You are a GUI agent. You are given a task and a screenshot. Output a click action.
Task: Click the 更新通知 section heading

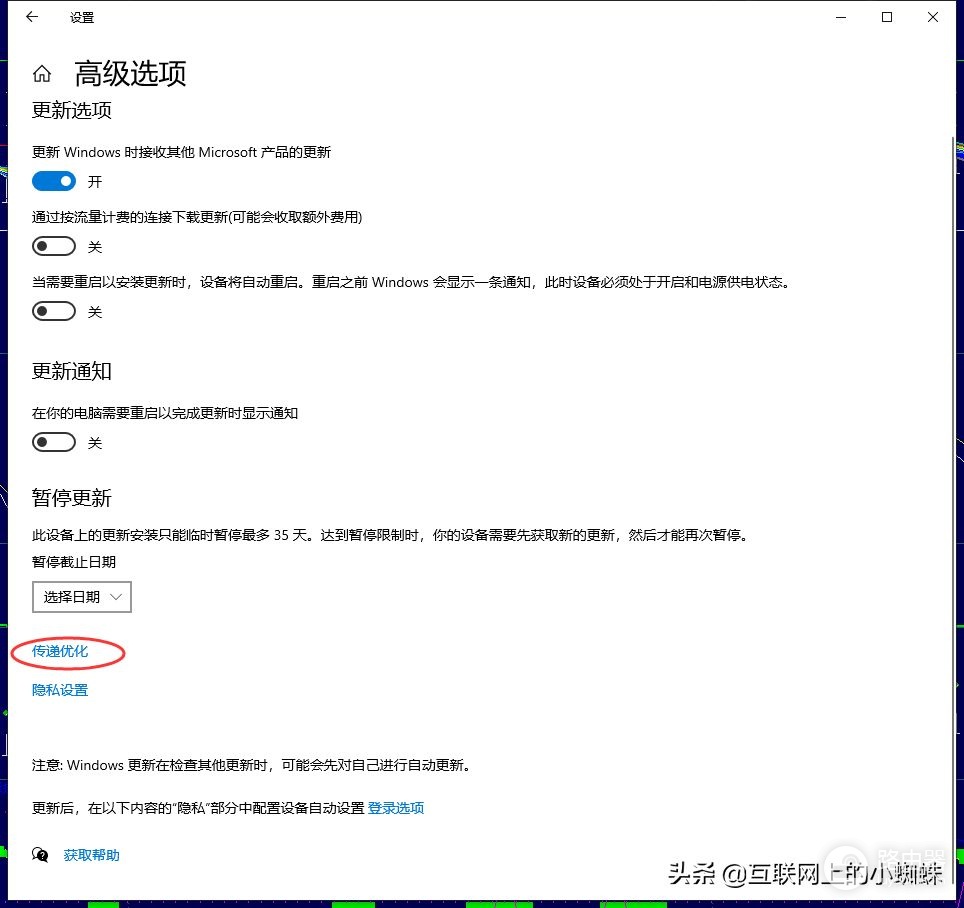[72, 371]
